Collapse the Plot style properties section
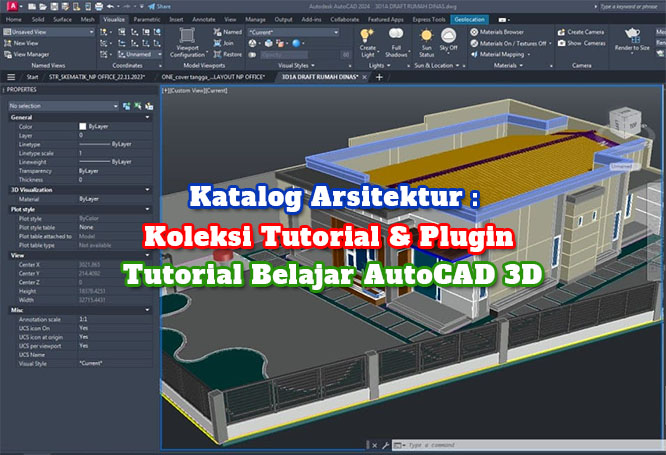Viewport: 666px width, 455px height. (x=147, y=209)
